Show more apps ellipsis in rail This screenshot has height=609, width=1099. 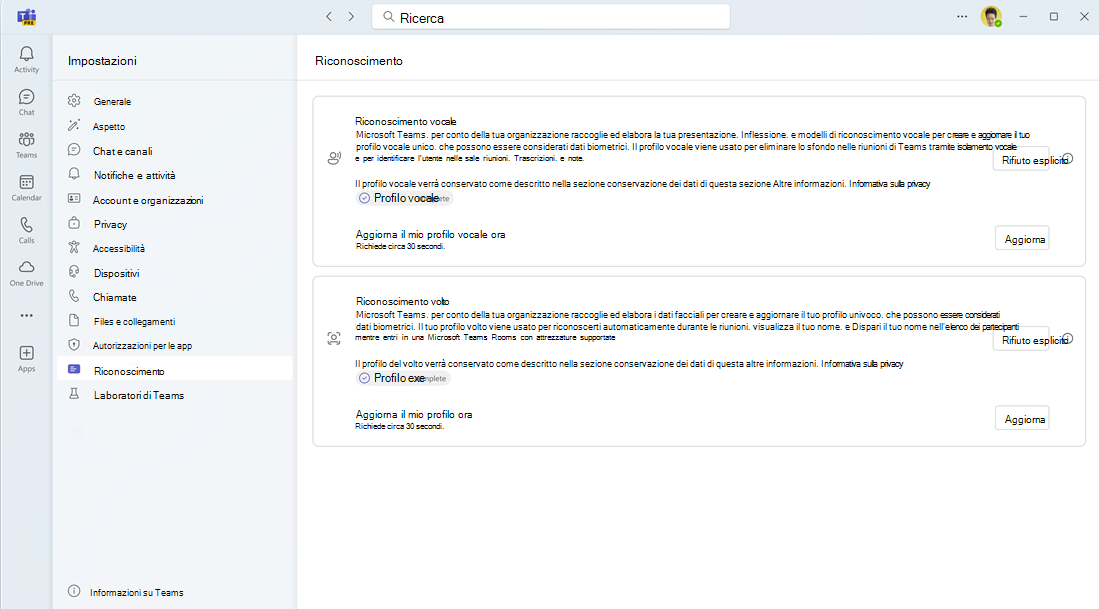coord(26,315)
